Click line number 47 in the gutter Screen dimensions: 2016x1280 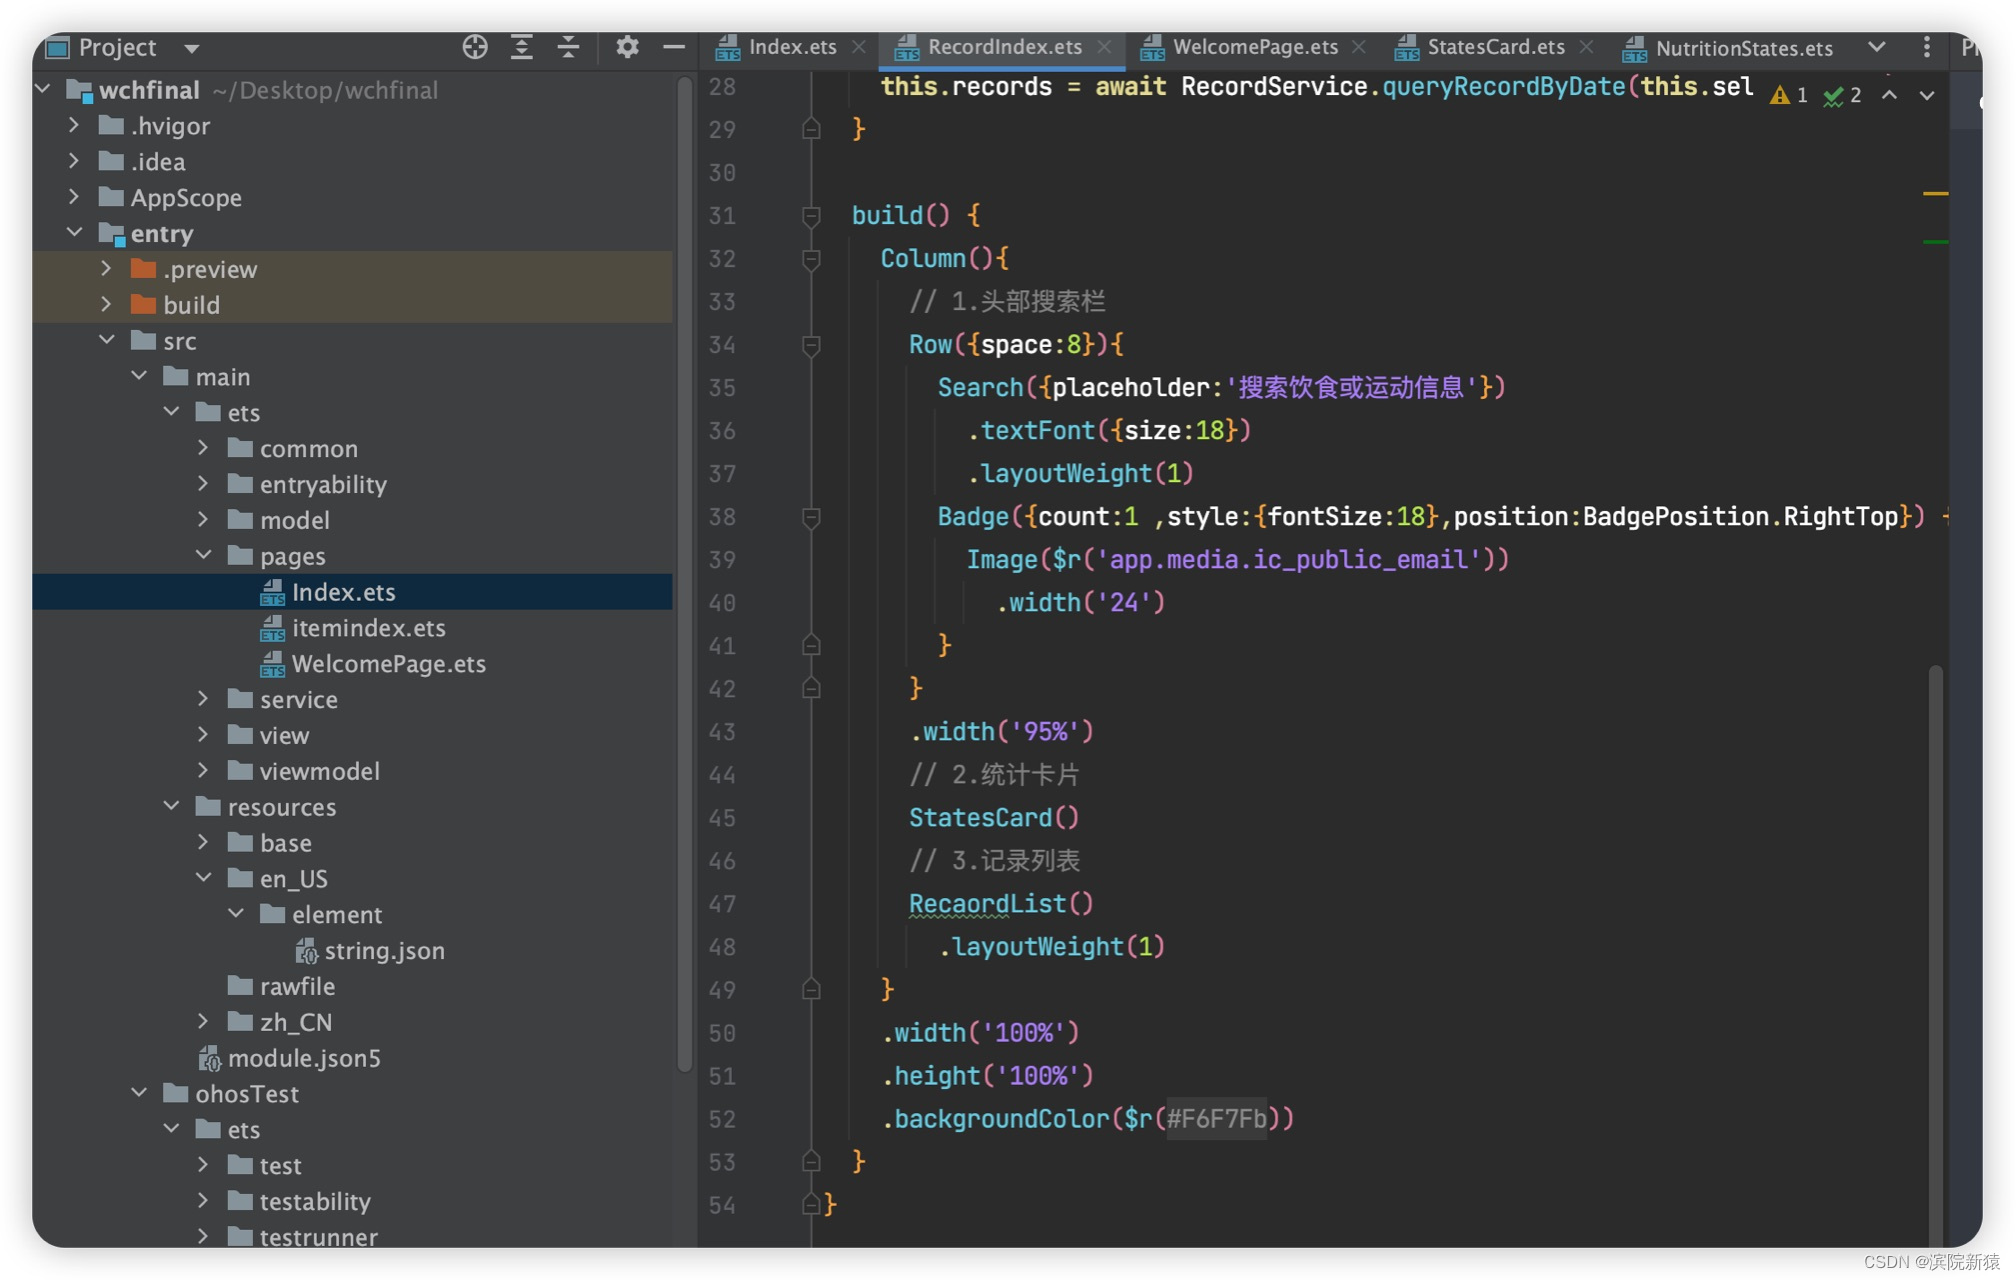pos(722,903)
